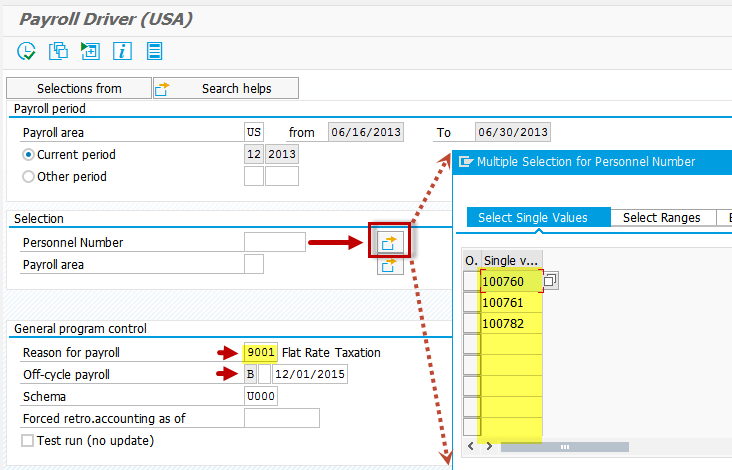Click the dynamic selections icon with green arrow
The height and width of the screenshot is (470, 732).
[x=90, y=51]
